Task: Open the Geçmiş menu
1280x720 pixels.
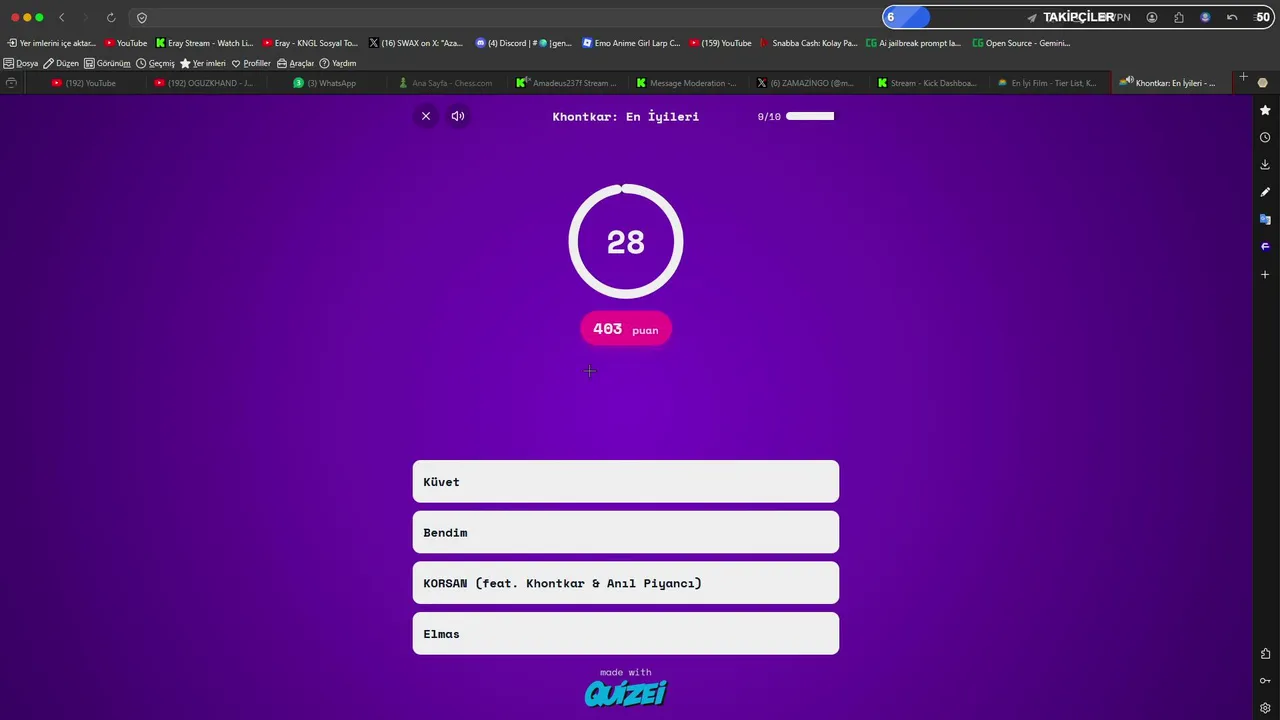Action: pos(155,63)
